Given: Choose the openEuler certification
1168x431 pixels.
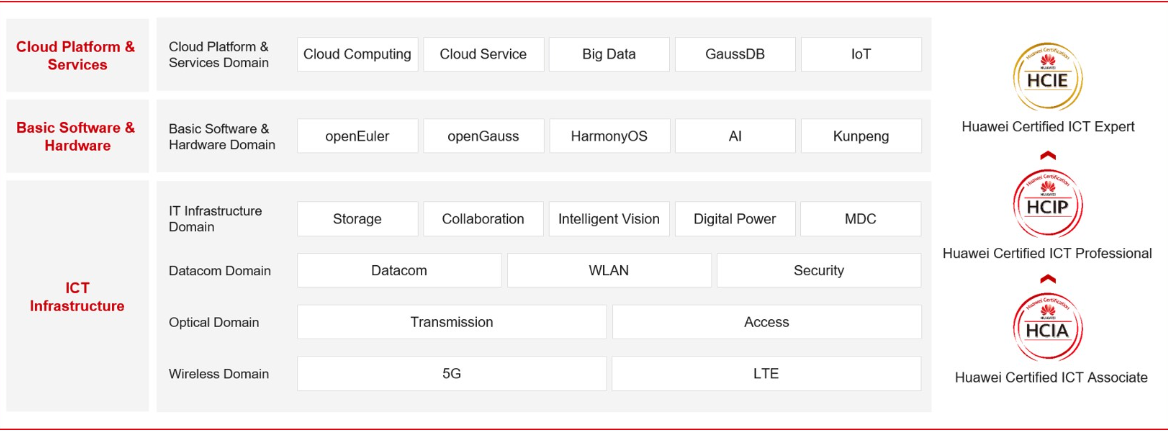Looking at the screenshot, I should point(358,136).
